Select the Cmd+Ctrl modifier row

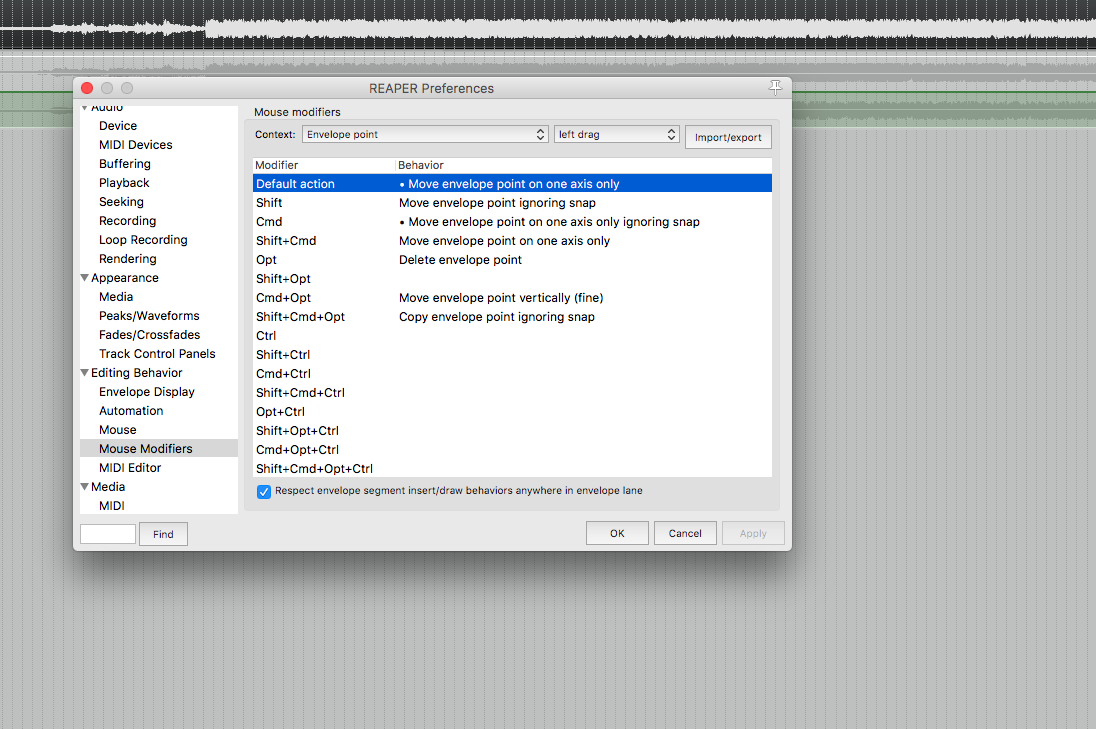512,373
